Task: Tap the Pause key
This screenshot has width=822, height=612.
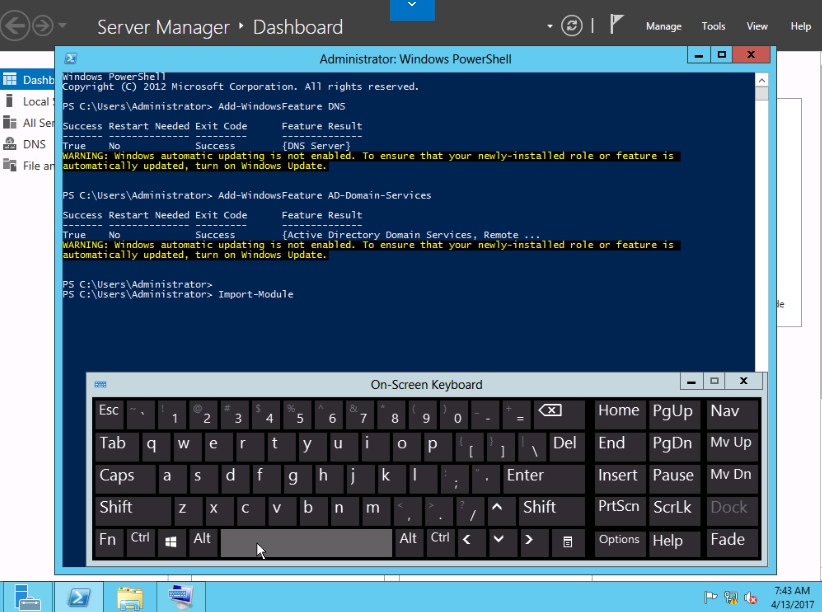Action: [673, 477]
